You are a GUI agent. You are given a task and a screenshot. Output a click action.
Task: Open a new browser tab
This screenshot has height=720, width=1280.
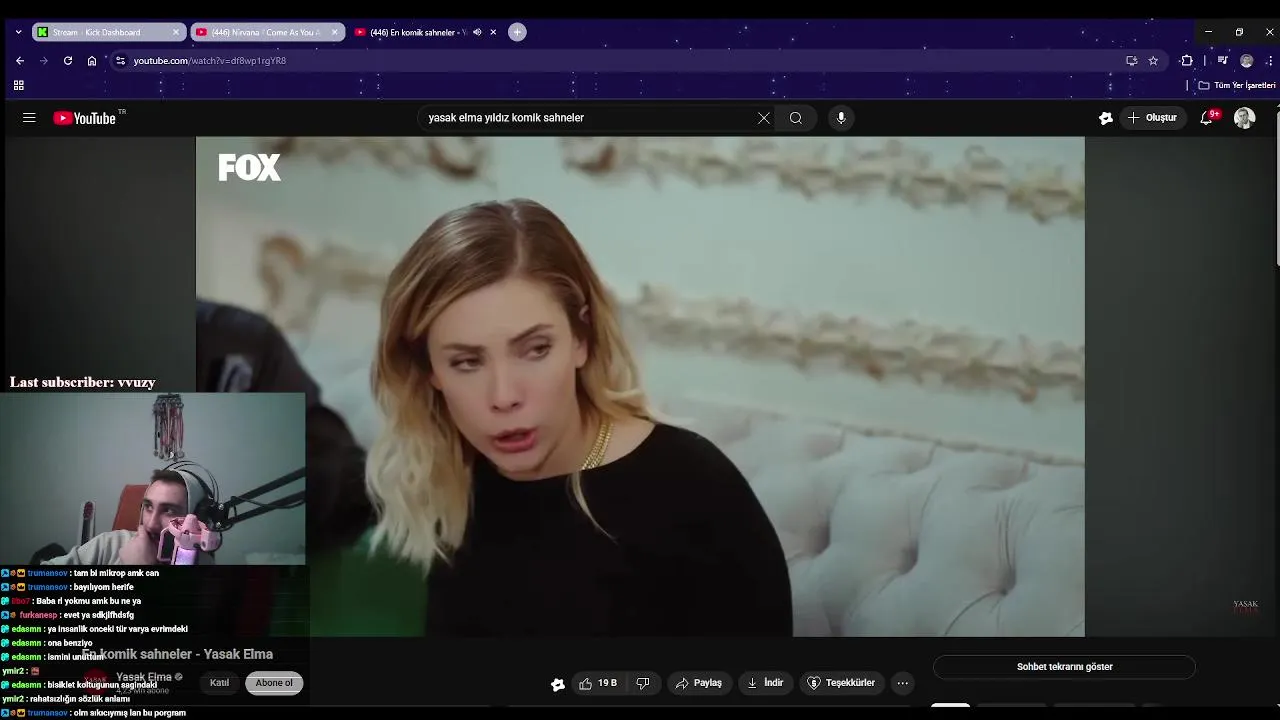[517, 32]
